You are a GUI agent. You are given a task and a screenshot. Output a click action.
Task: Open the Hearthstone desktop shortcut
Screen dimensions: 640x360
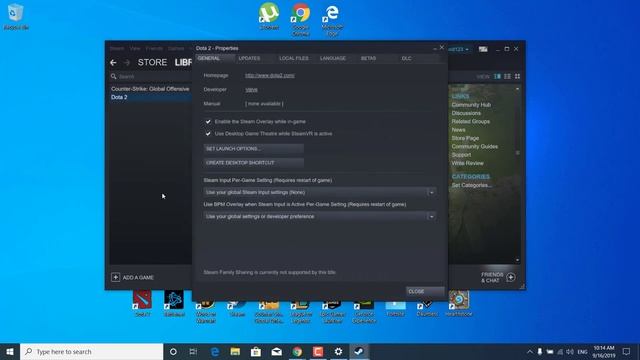pos(459,303)
